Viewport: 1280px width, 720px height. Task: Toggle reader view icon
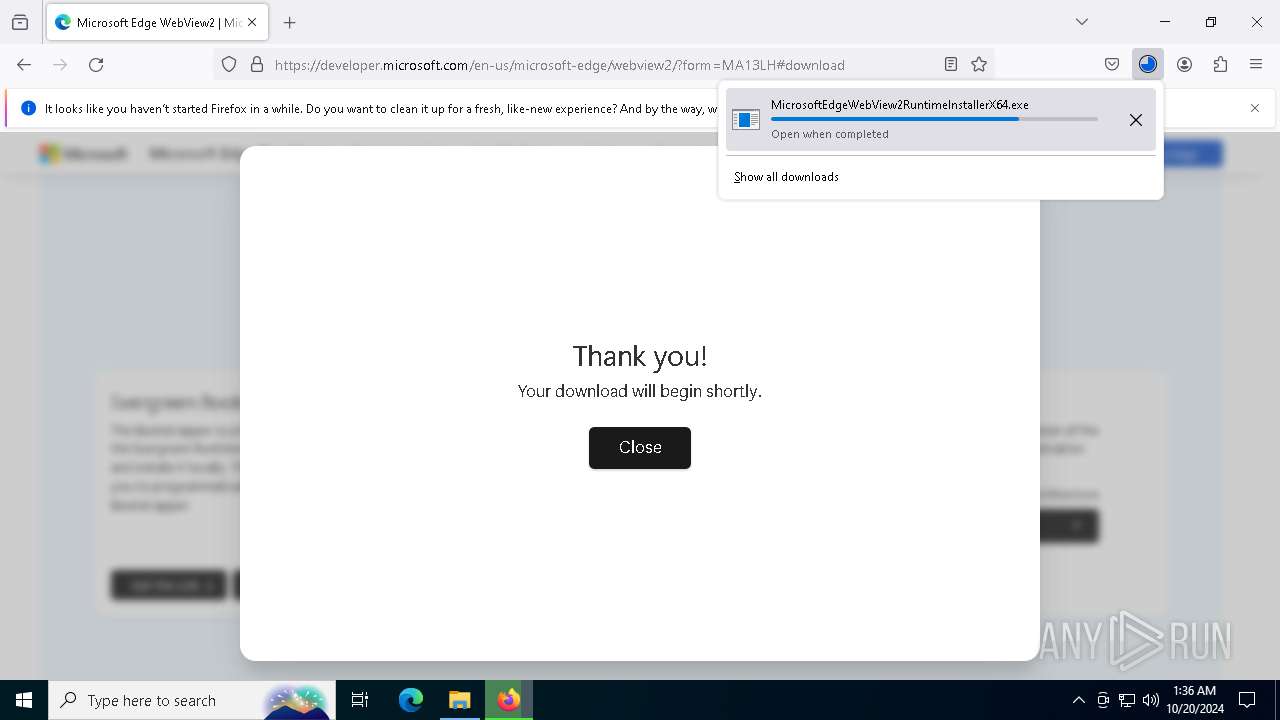[x=951, y=64]
